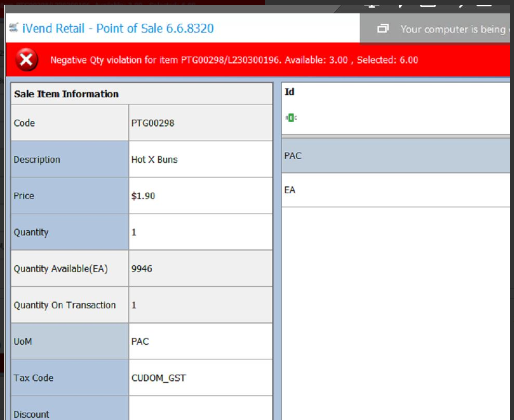Click the remote session monitor icon
The image size is (514, 420).
(383, 29)
